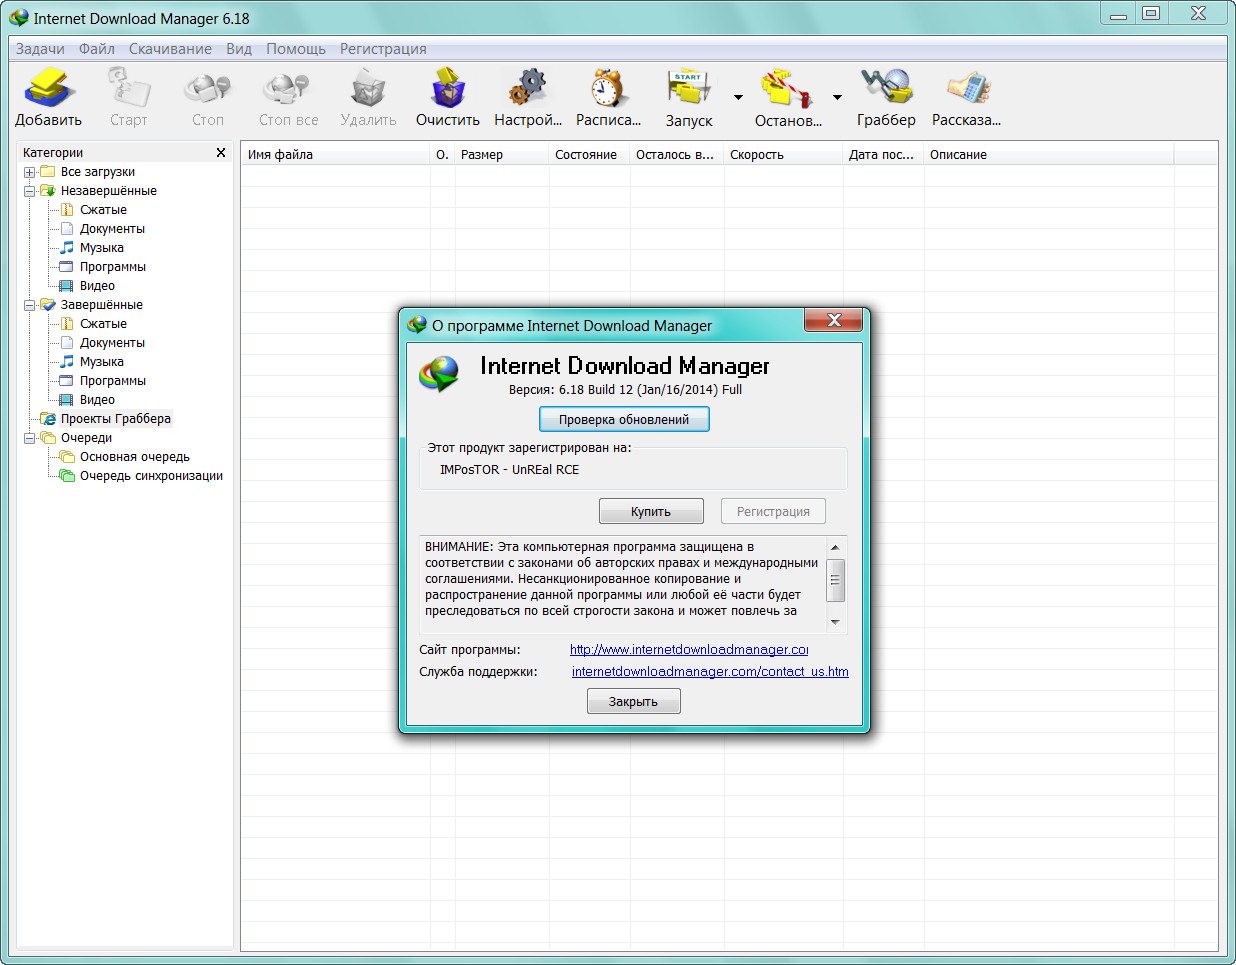This screenshot has height=965, width=1236.
Task: Close the О программе dialog with X
Action: click(835, 320)
